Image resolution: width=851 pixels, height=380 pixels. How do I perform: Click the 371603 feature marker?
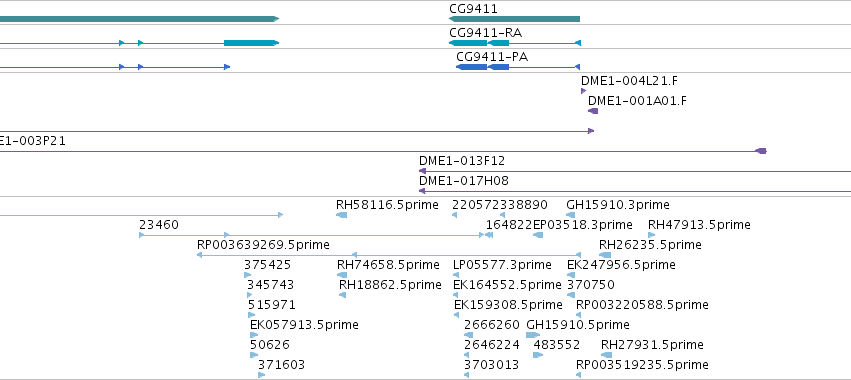click(x=261, y=375)
